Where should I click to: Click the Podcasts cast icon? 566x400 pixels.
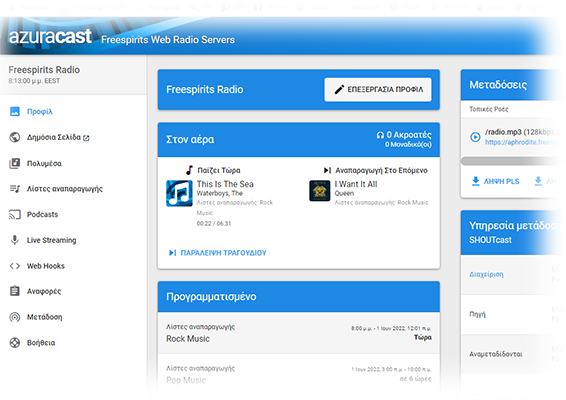click(x=14, y=215)
